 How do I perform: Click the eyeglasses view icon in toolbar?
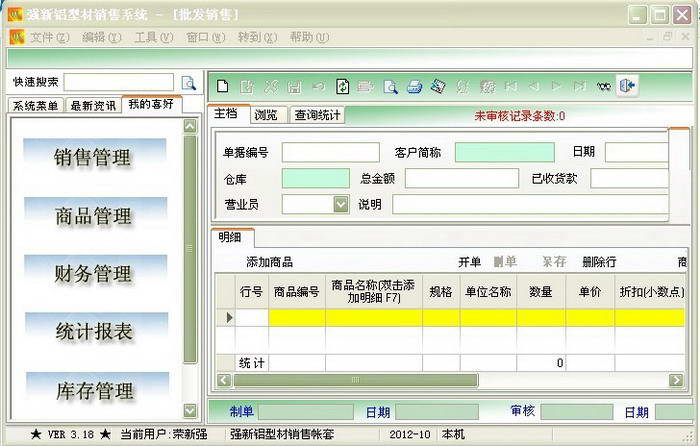(x=604, y=86)
